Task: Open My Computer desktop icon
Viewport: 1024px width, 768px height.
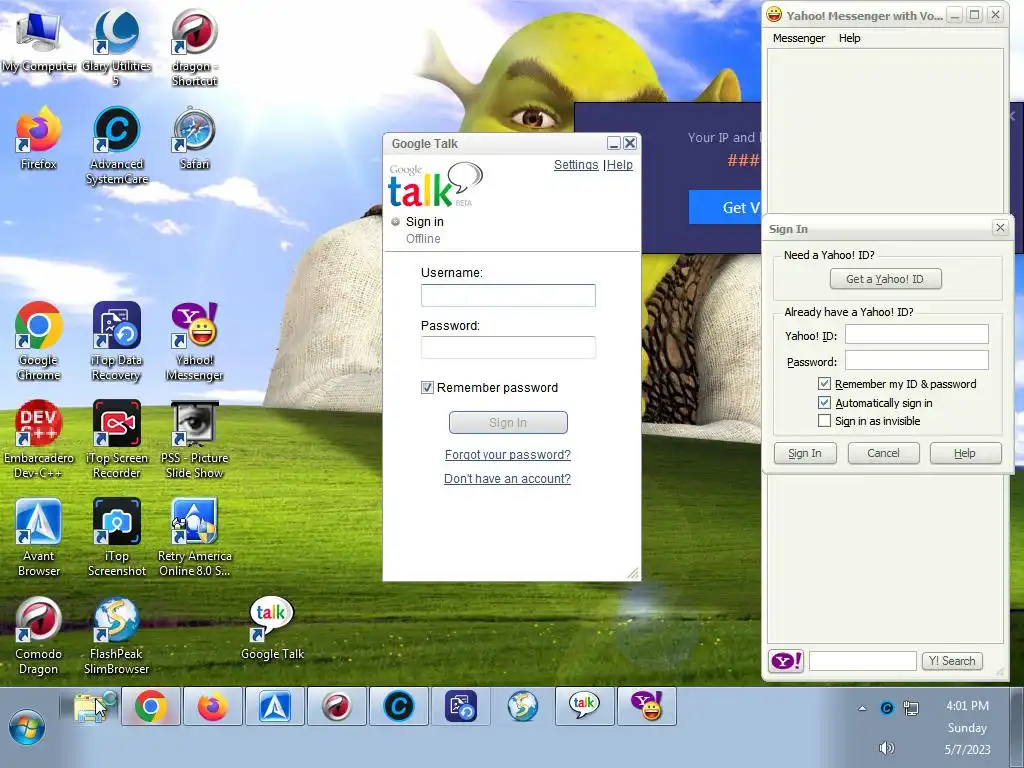Action: [39, 41]
